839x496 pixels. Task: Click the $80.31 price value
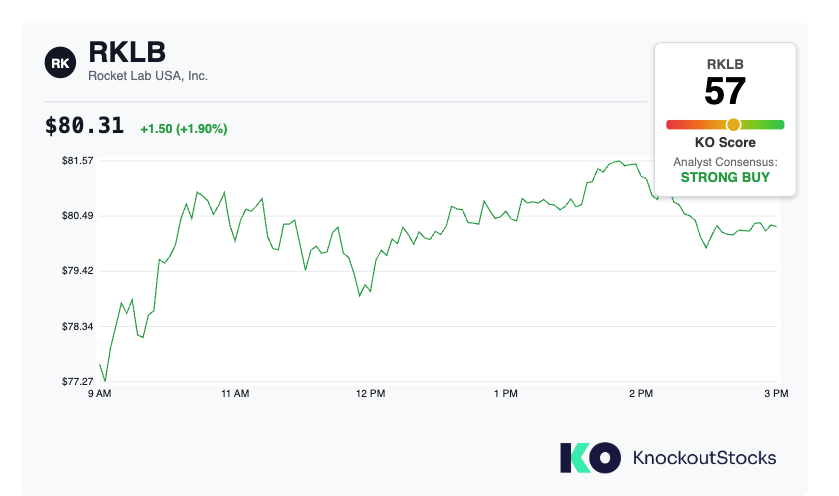pyautogui.click(x=84, y=126)
